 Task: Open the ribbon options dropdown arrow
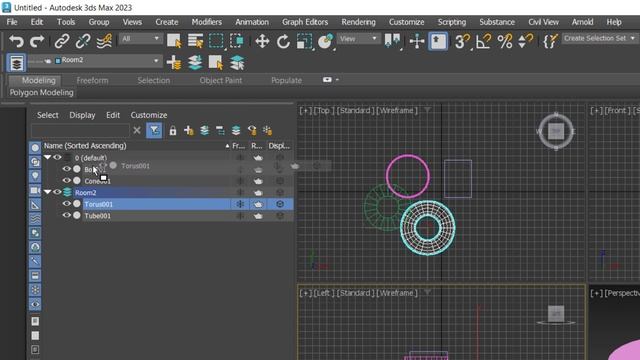pos(337,80)
